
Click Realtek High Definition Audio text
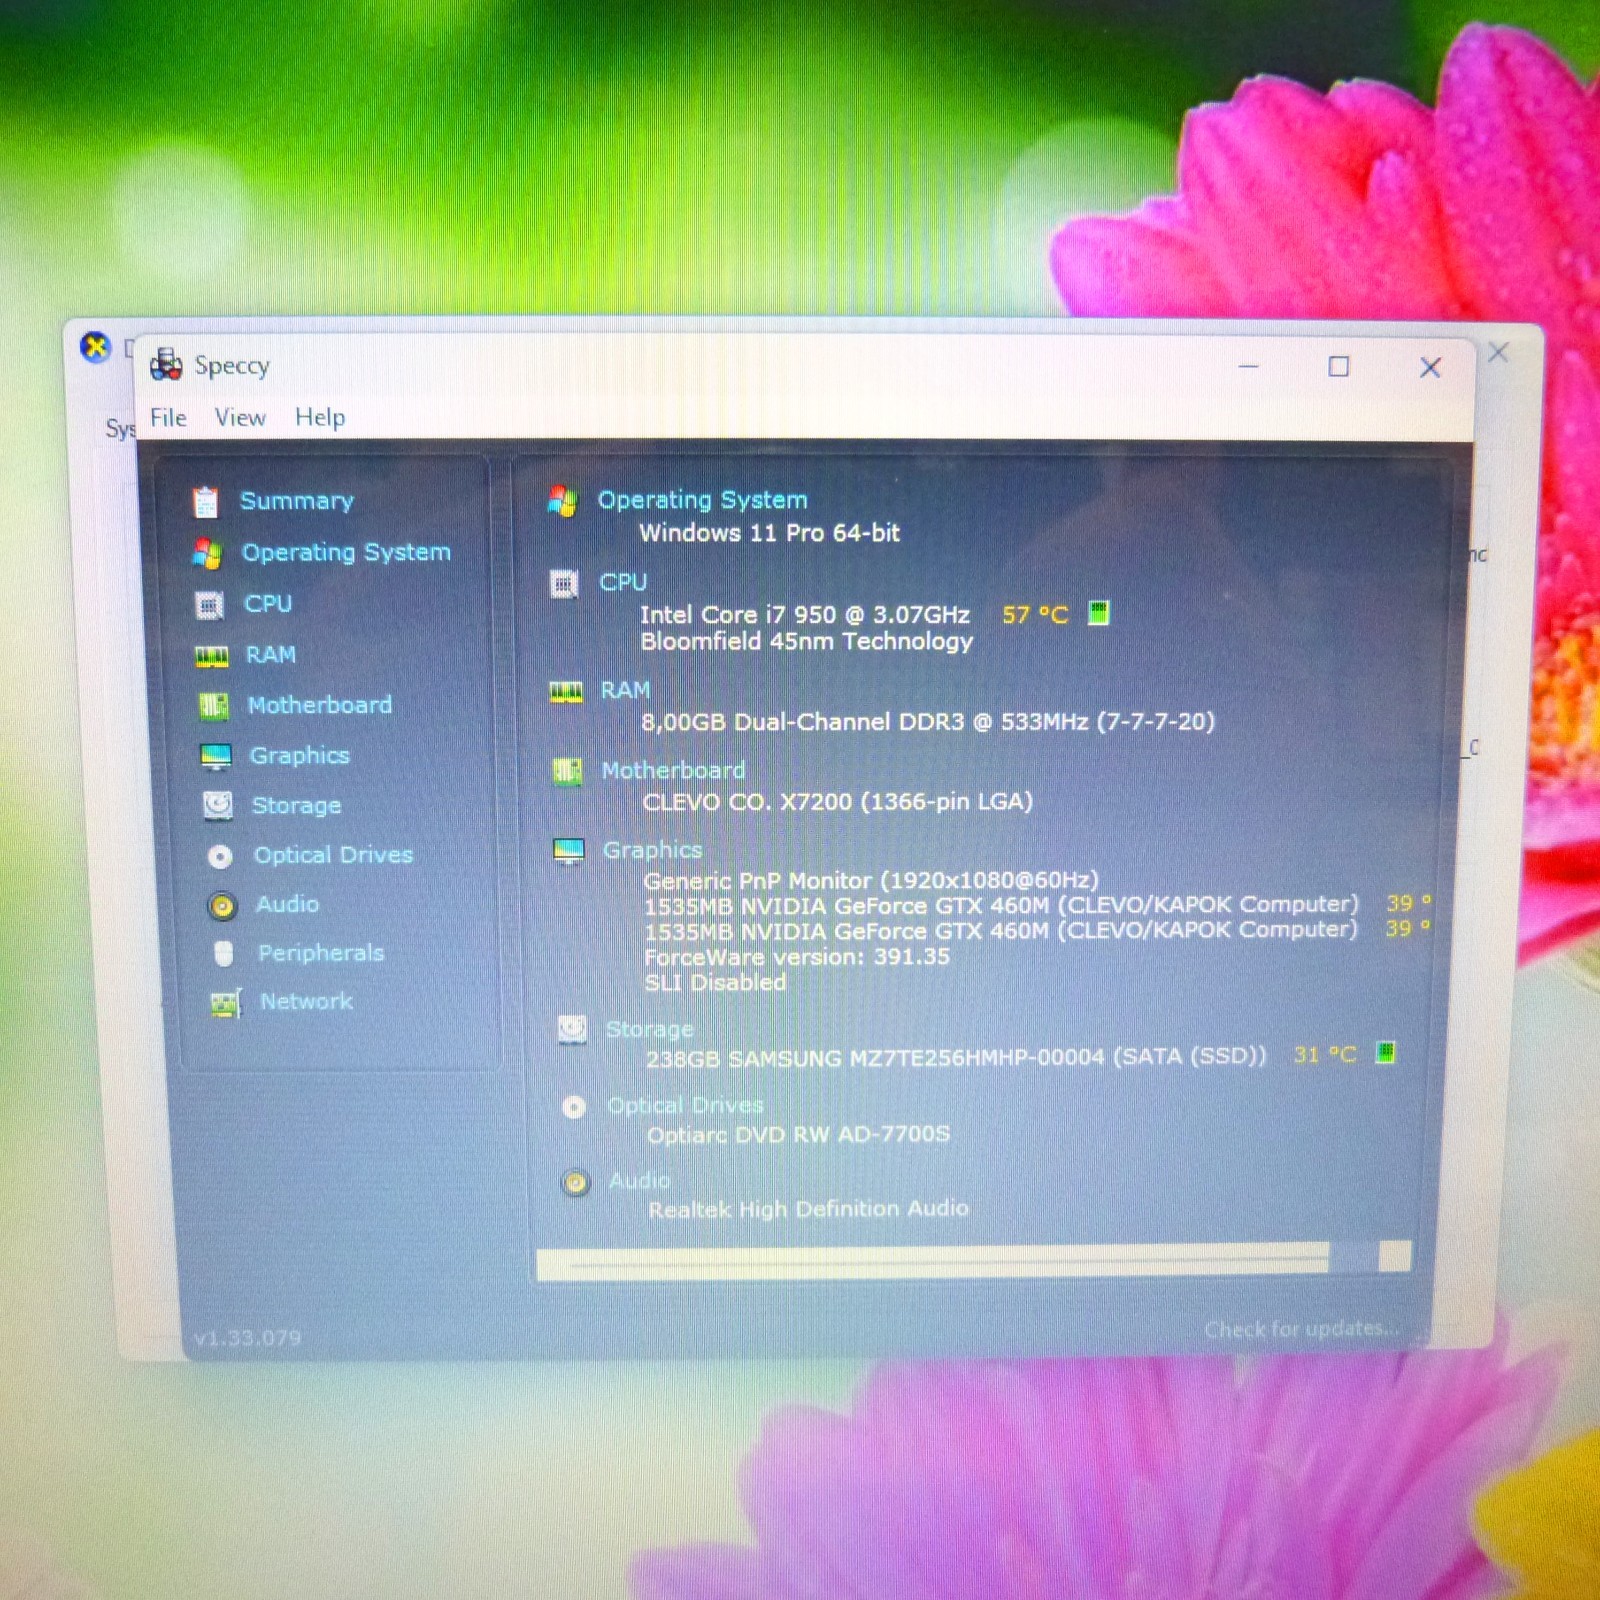pyautogui.click(x=808, y=1209)
